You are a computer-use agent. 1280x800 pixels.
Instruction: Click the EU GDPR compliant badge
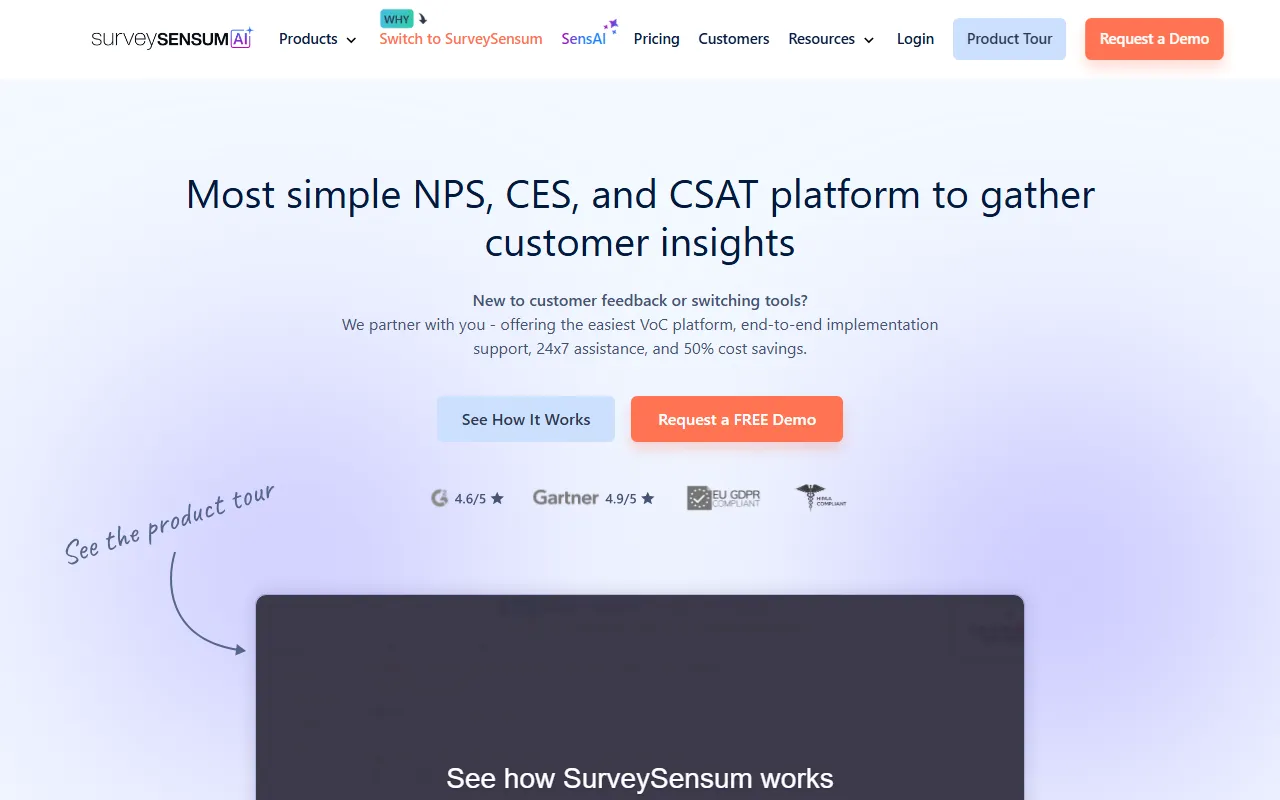[x=723, y=498]
